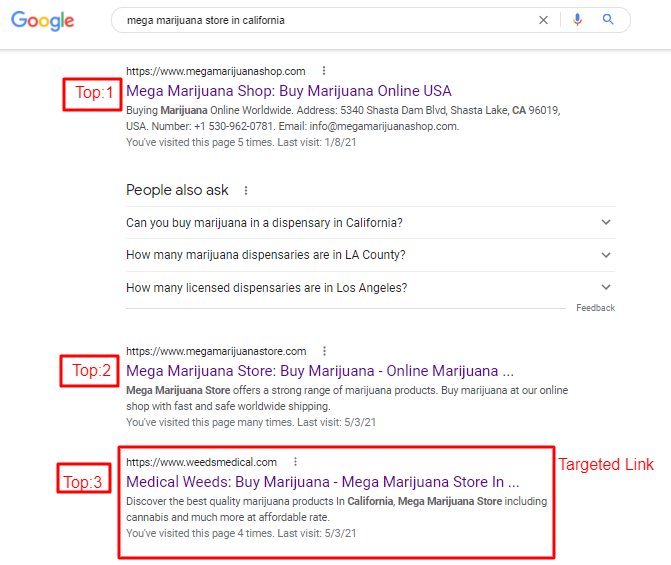Open the Mega Marijuana Store result link
The height and width of the screenshot is (565, 671).
coord(320,371)
